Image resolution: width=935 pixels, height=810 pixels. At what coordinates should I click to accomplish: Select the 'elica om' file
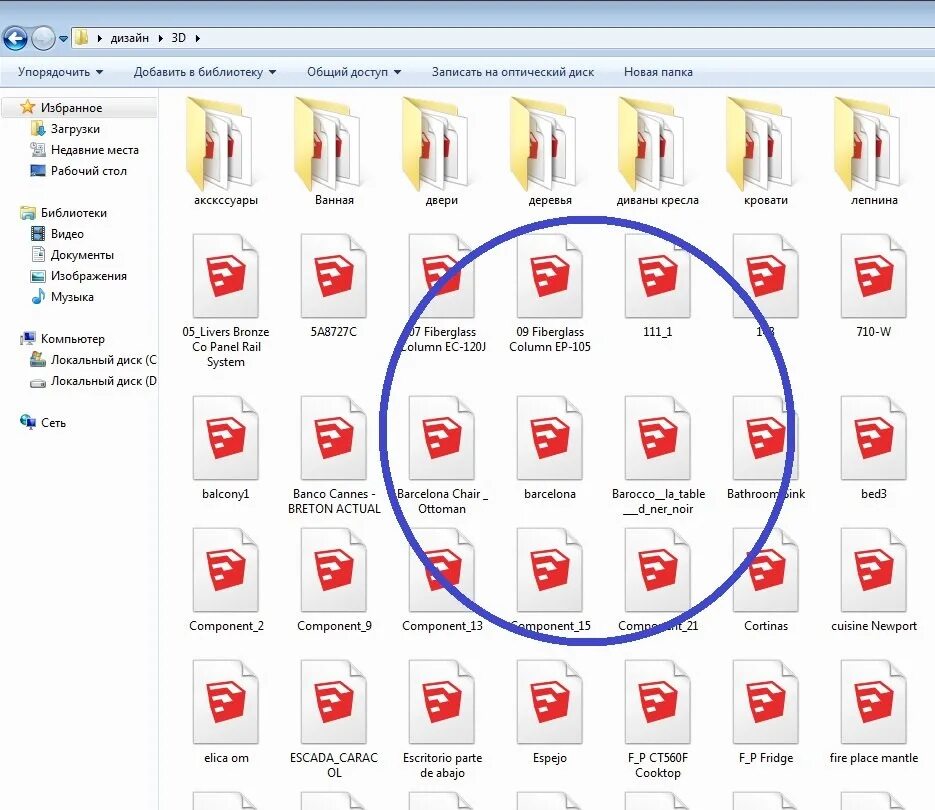[226, 712]
